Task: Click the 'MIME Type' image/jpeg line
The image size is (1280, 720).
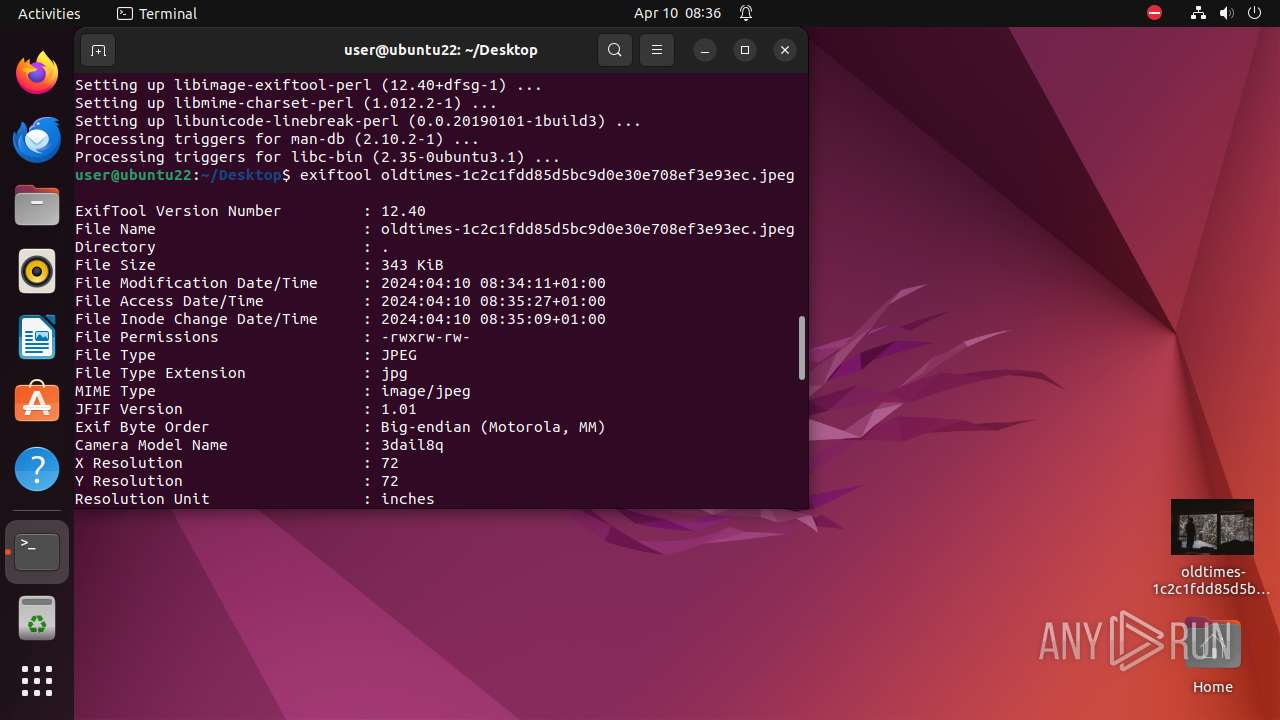Action: coord(272,391)
